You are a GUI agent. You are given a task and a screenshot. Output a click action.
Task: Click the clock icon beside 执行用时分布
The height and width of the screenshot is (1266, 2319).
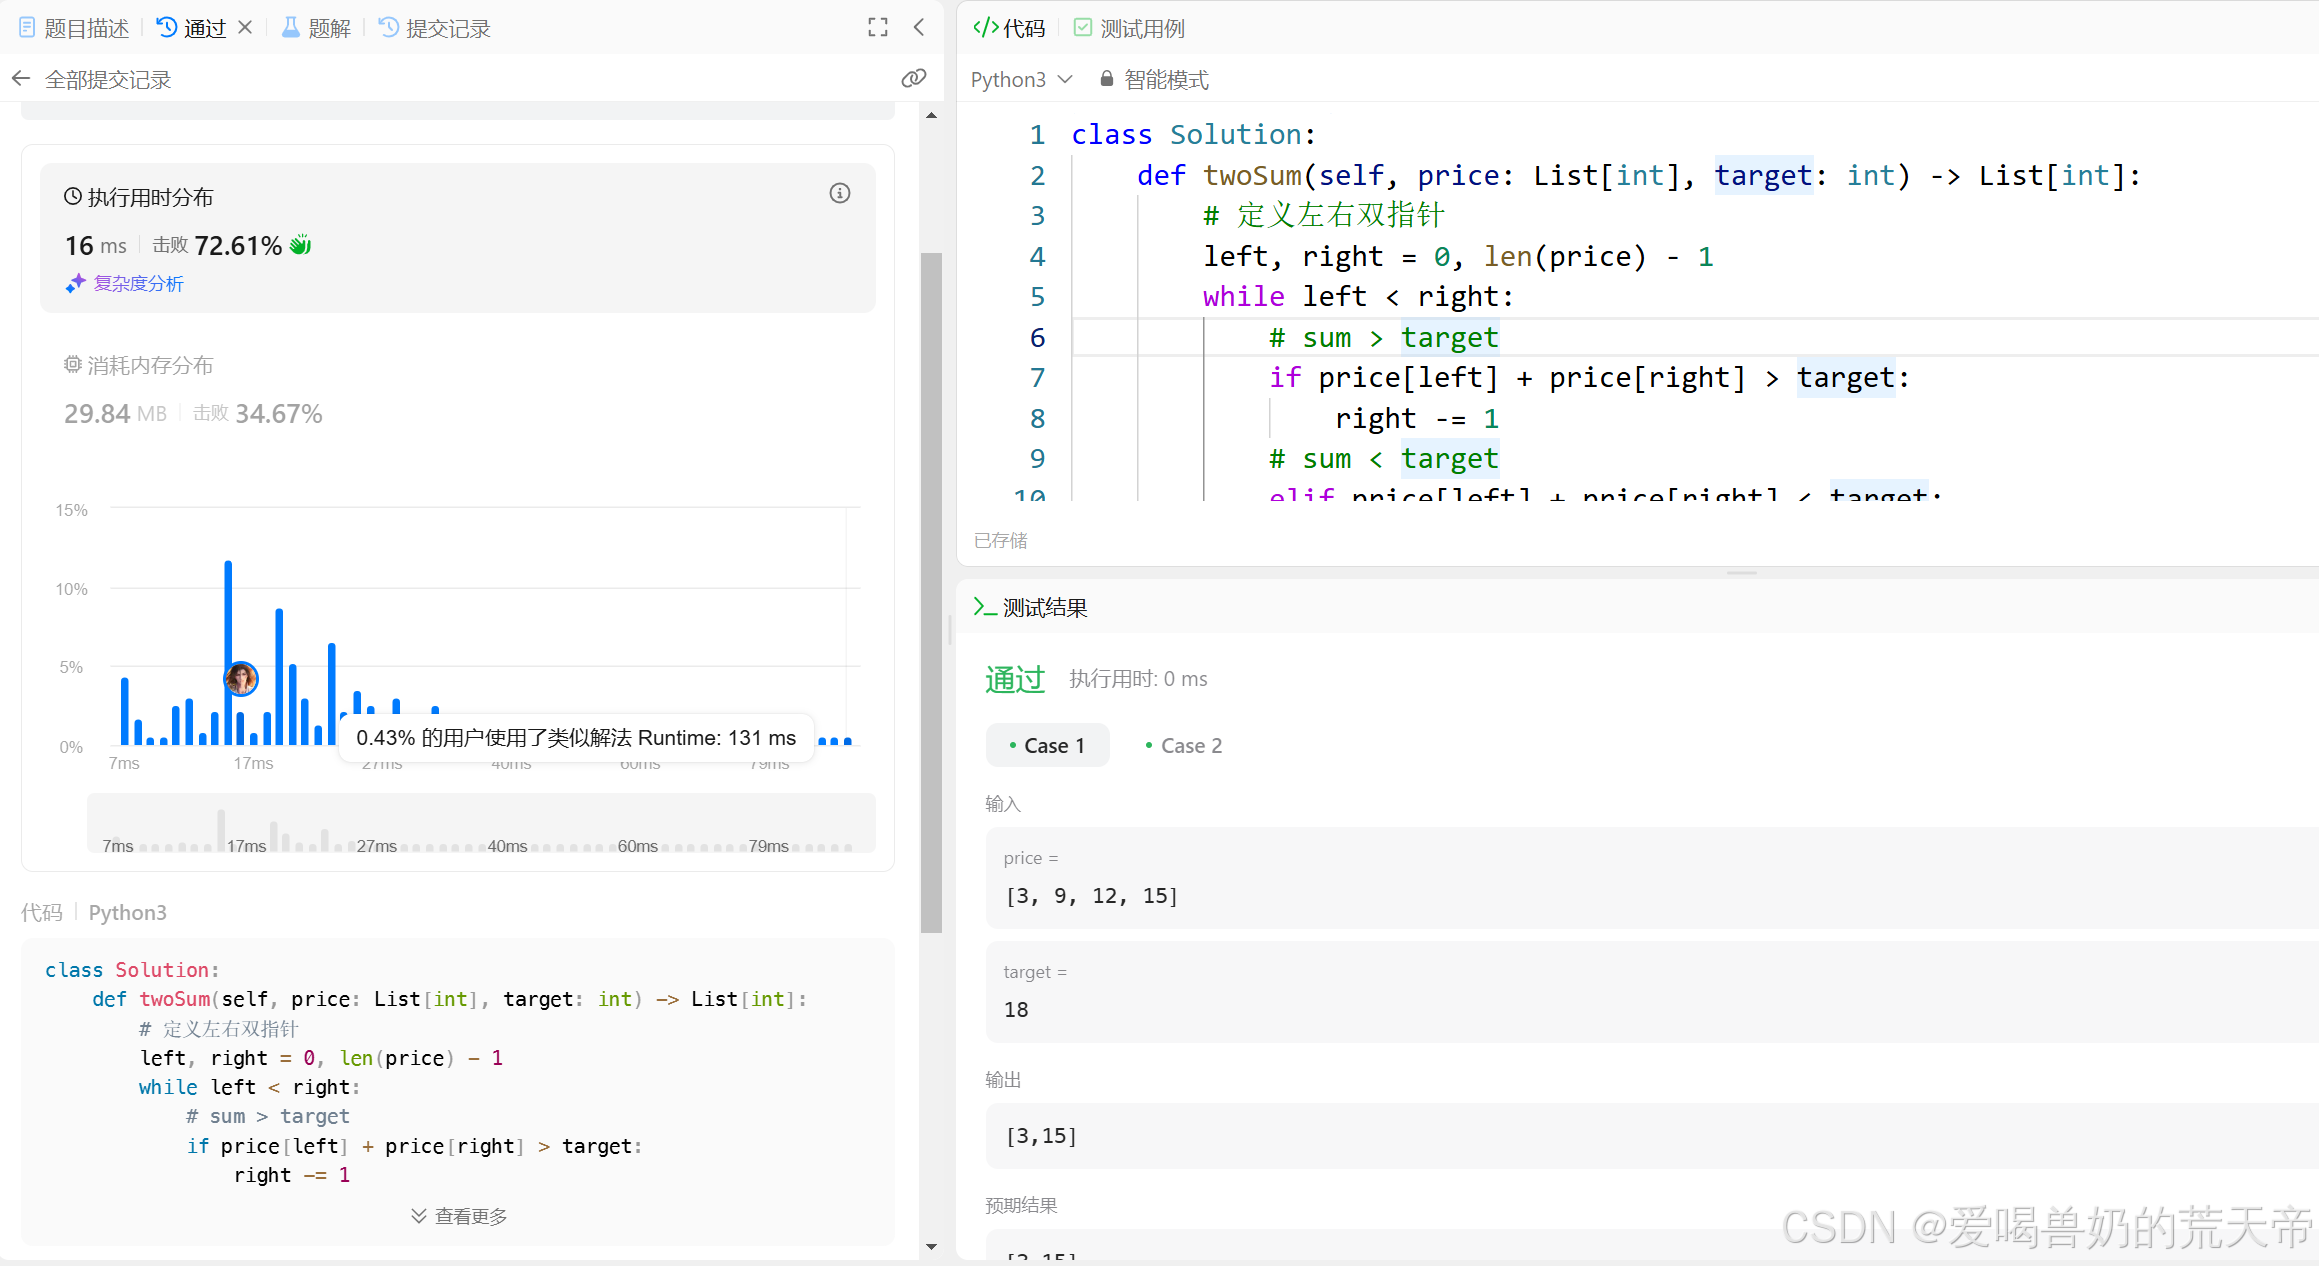[73, 197]
